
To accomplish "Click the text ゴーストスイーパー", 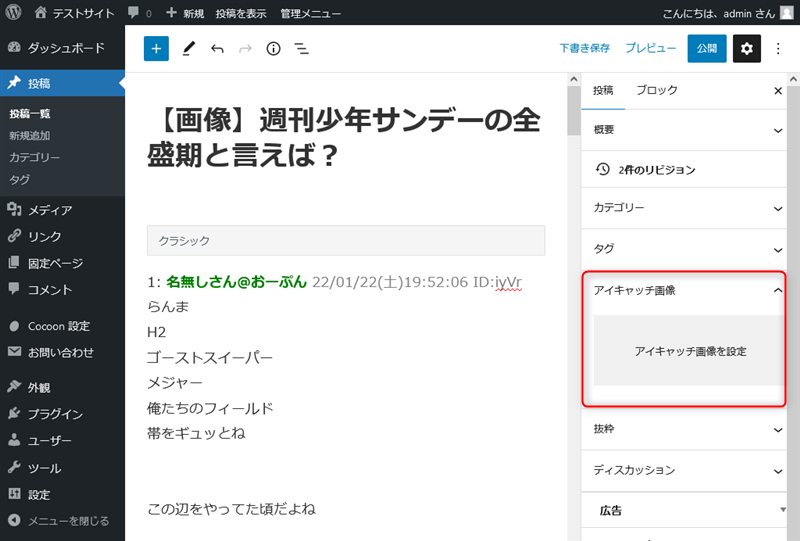I will pyautogui.click(x=210, y=357).
